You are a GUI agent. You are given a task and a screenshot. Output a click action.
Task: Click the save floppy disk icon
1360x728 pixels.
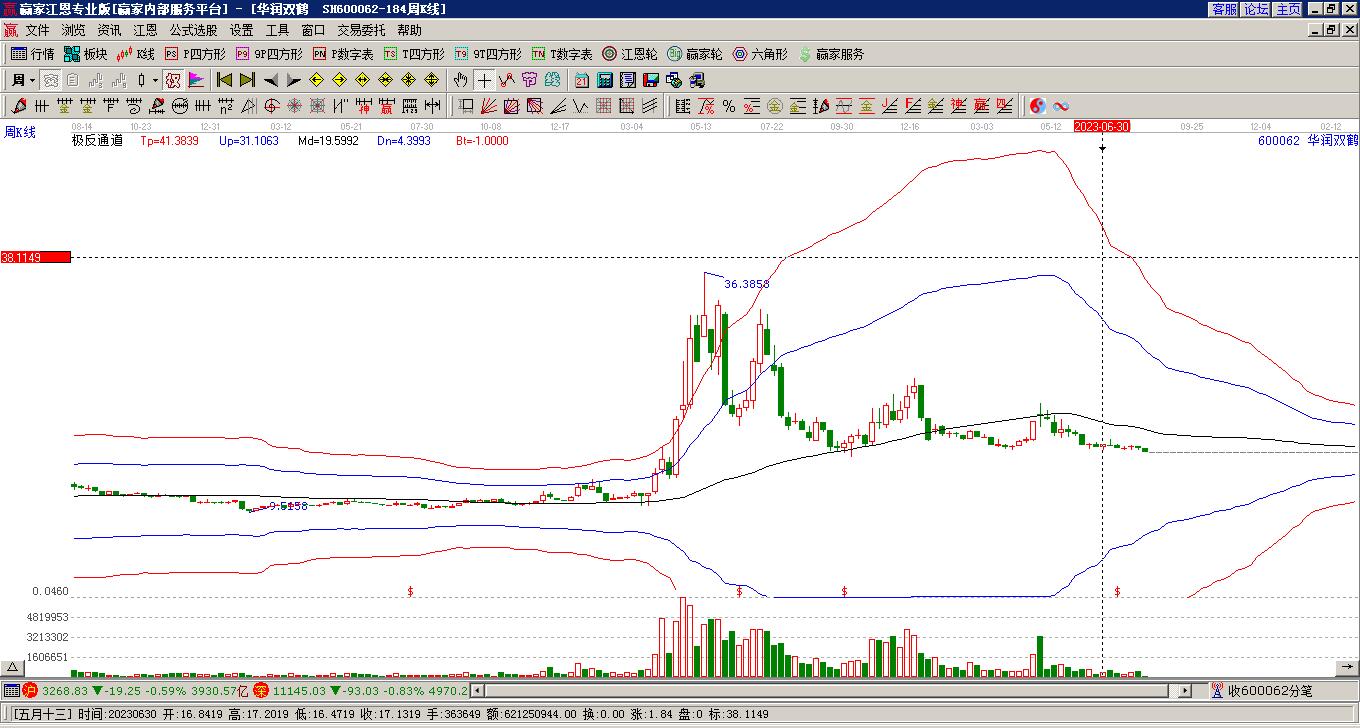tap(651, 80)
